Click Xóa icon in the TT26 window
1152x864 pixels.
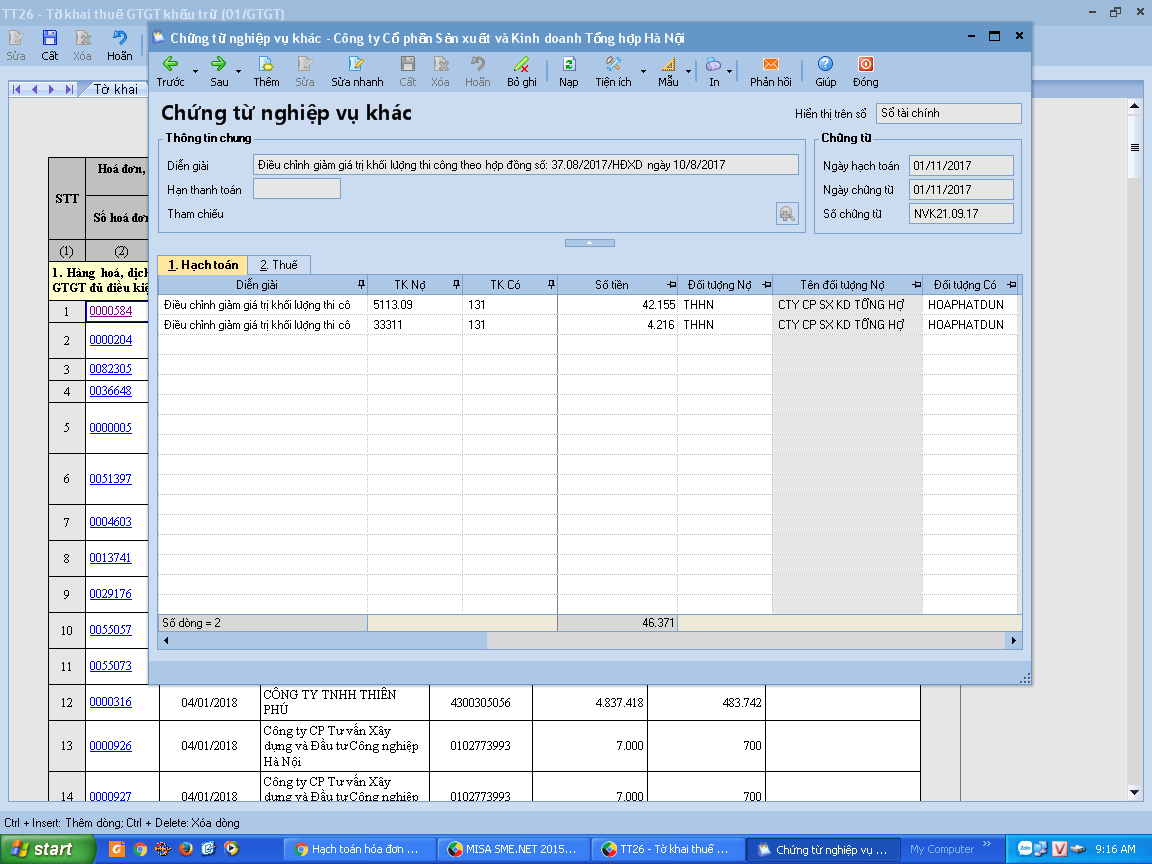[x=82, y=45]
